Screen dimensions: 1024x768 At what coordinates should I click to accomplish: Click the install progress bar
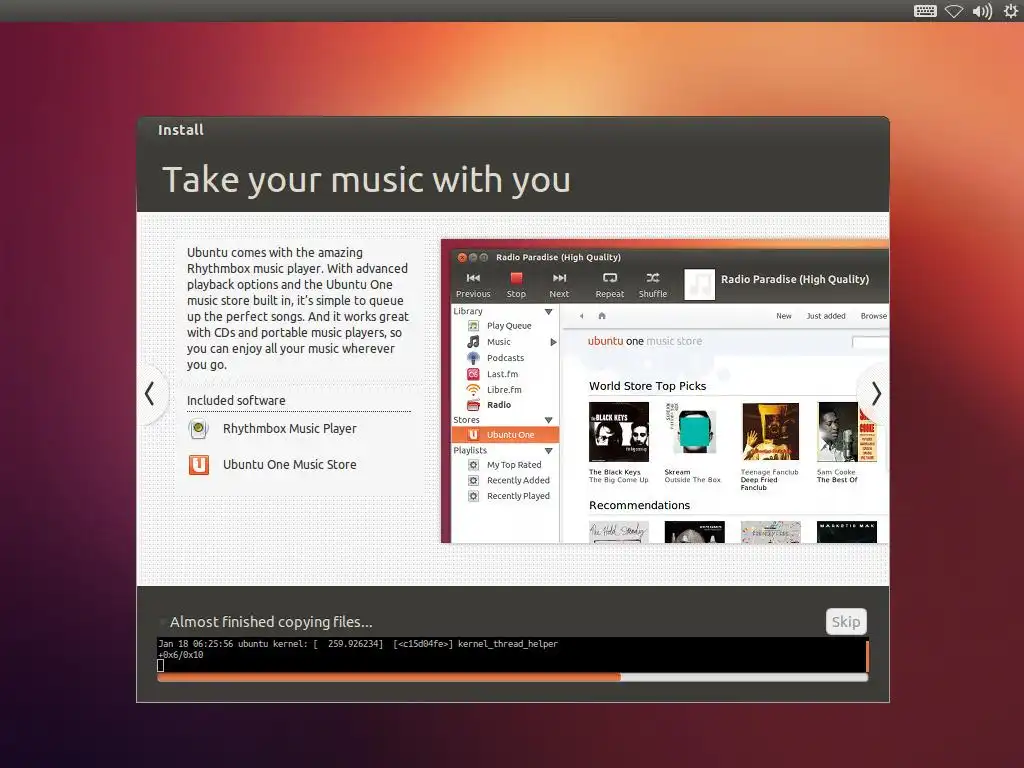512,677
